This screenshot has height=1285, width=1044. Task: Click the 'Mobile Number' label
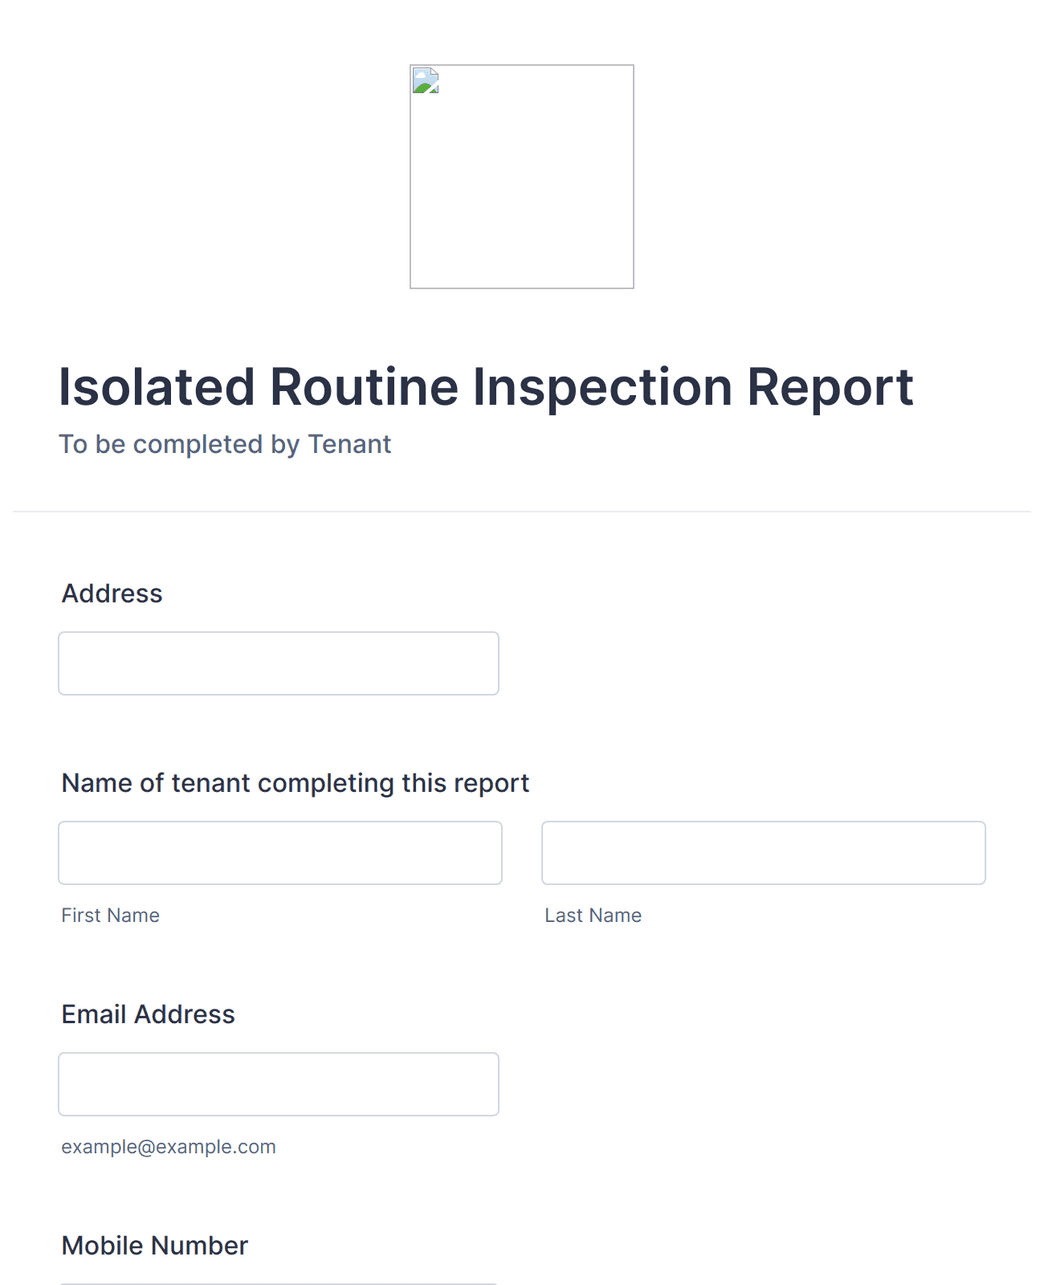coord(155,1246)
